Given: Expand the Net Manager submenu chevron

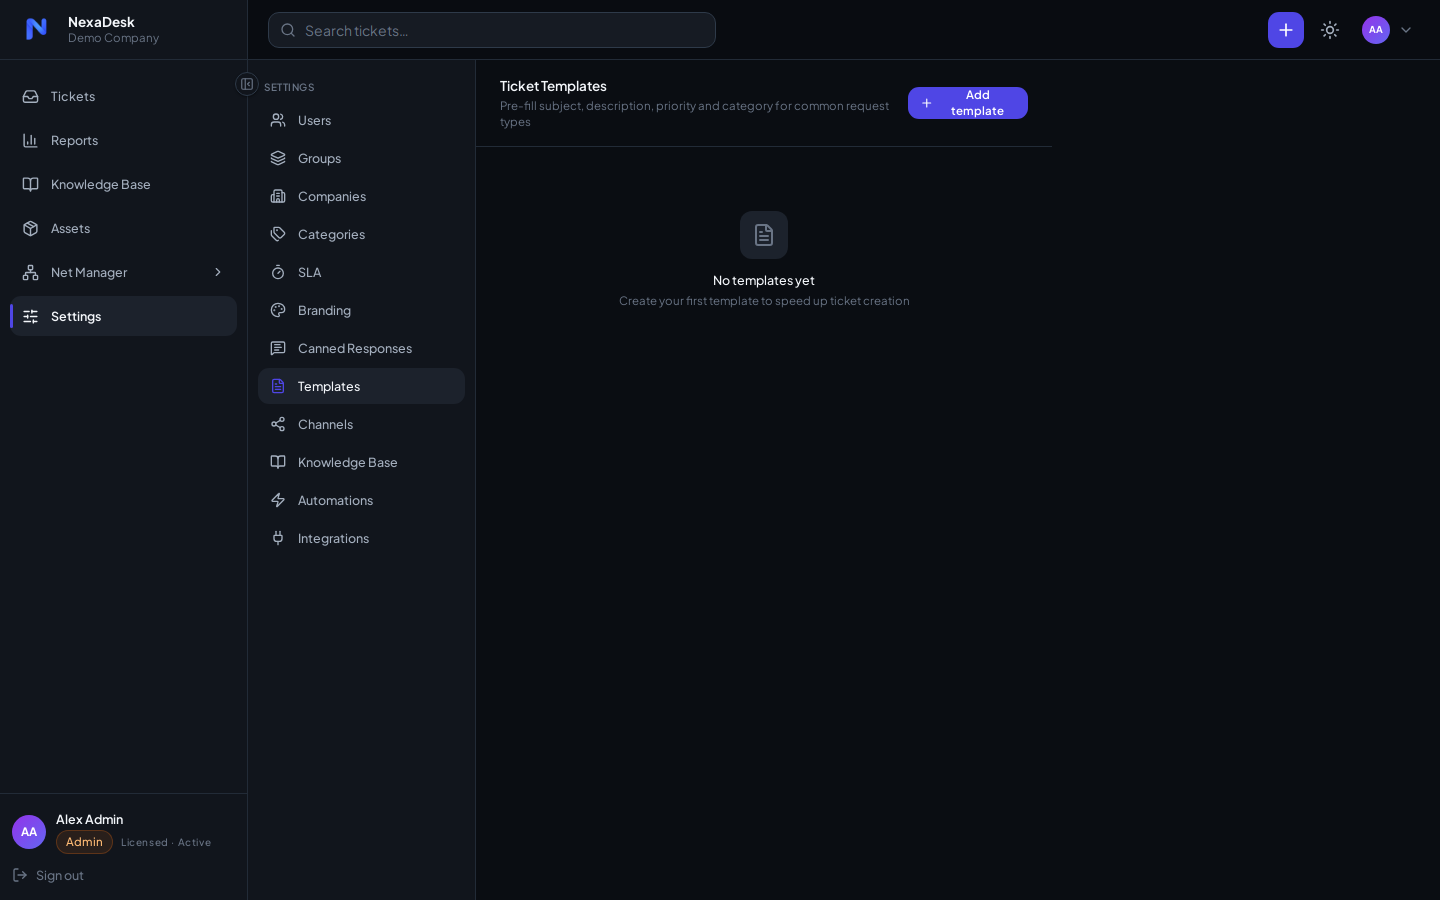Looking at the screenshot, I should point(218,272).
